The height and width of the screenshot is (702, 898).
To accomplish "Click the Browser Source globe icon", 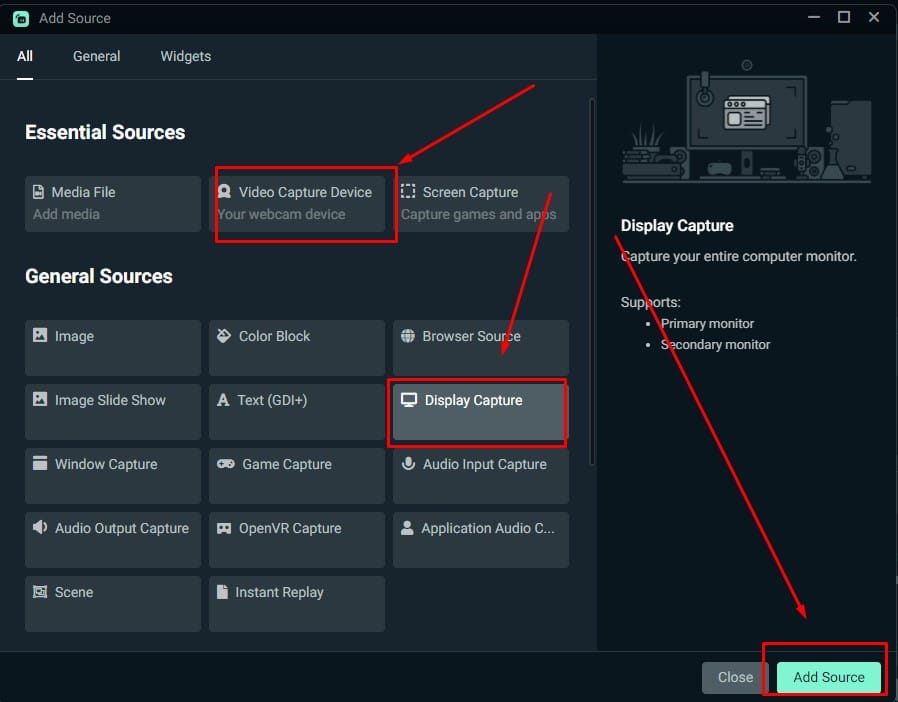I will (408, 336).
